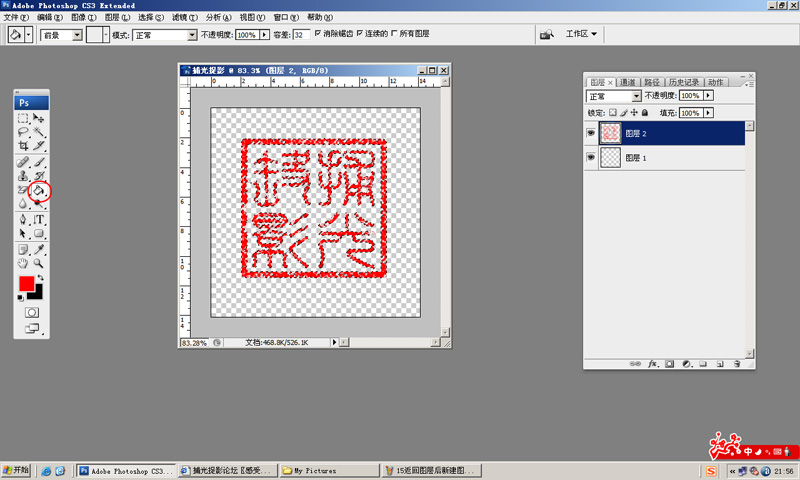
Task: Toggle the 消除锯齿 anti-alias checkbox
Action: click(318, 33)
